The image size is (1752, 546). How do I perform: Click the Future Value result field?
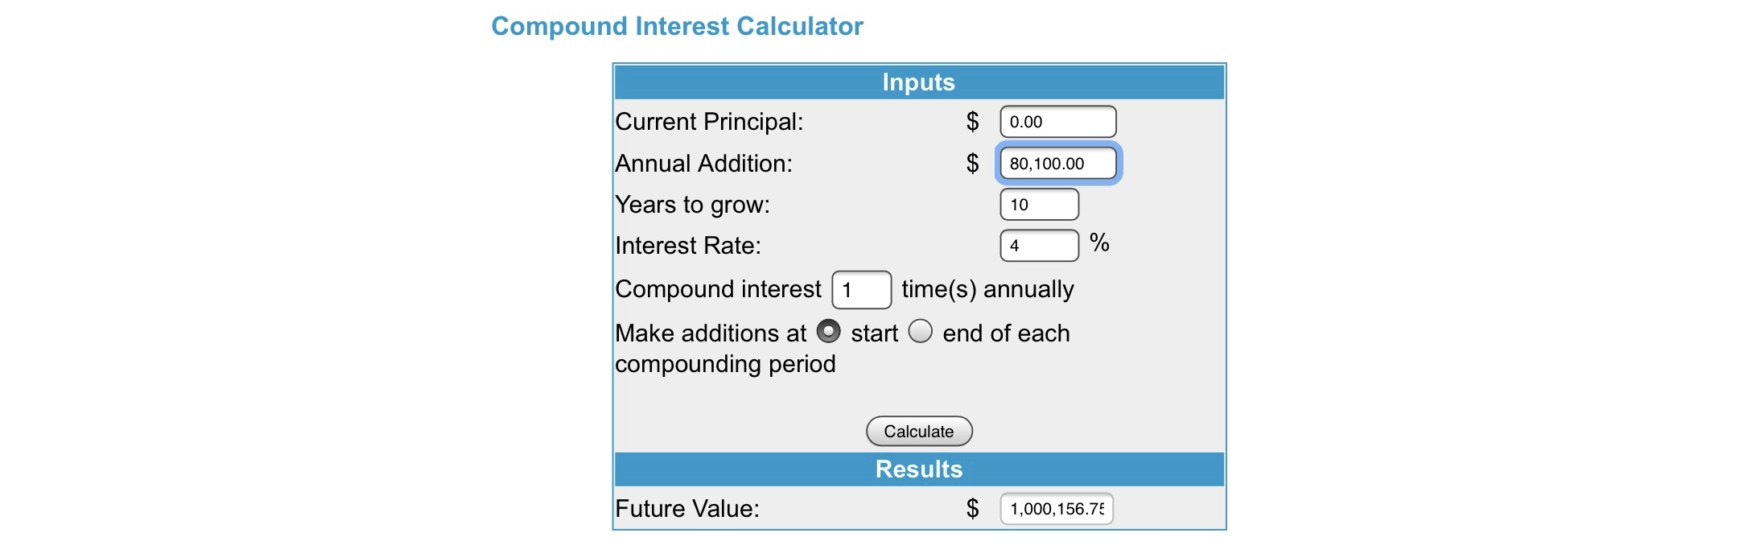[x=1056, y=509]
